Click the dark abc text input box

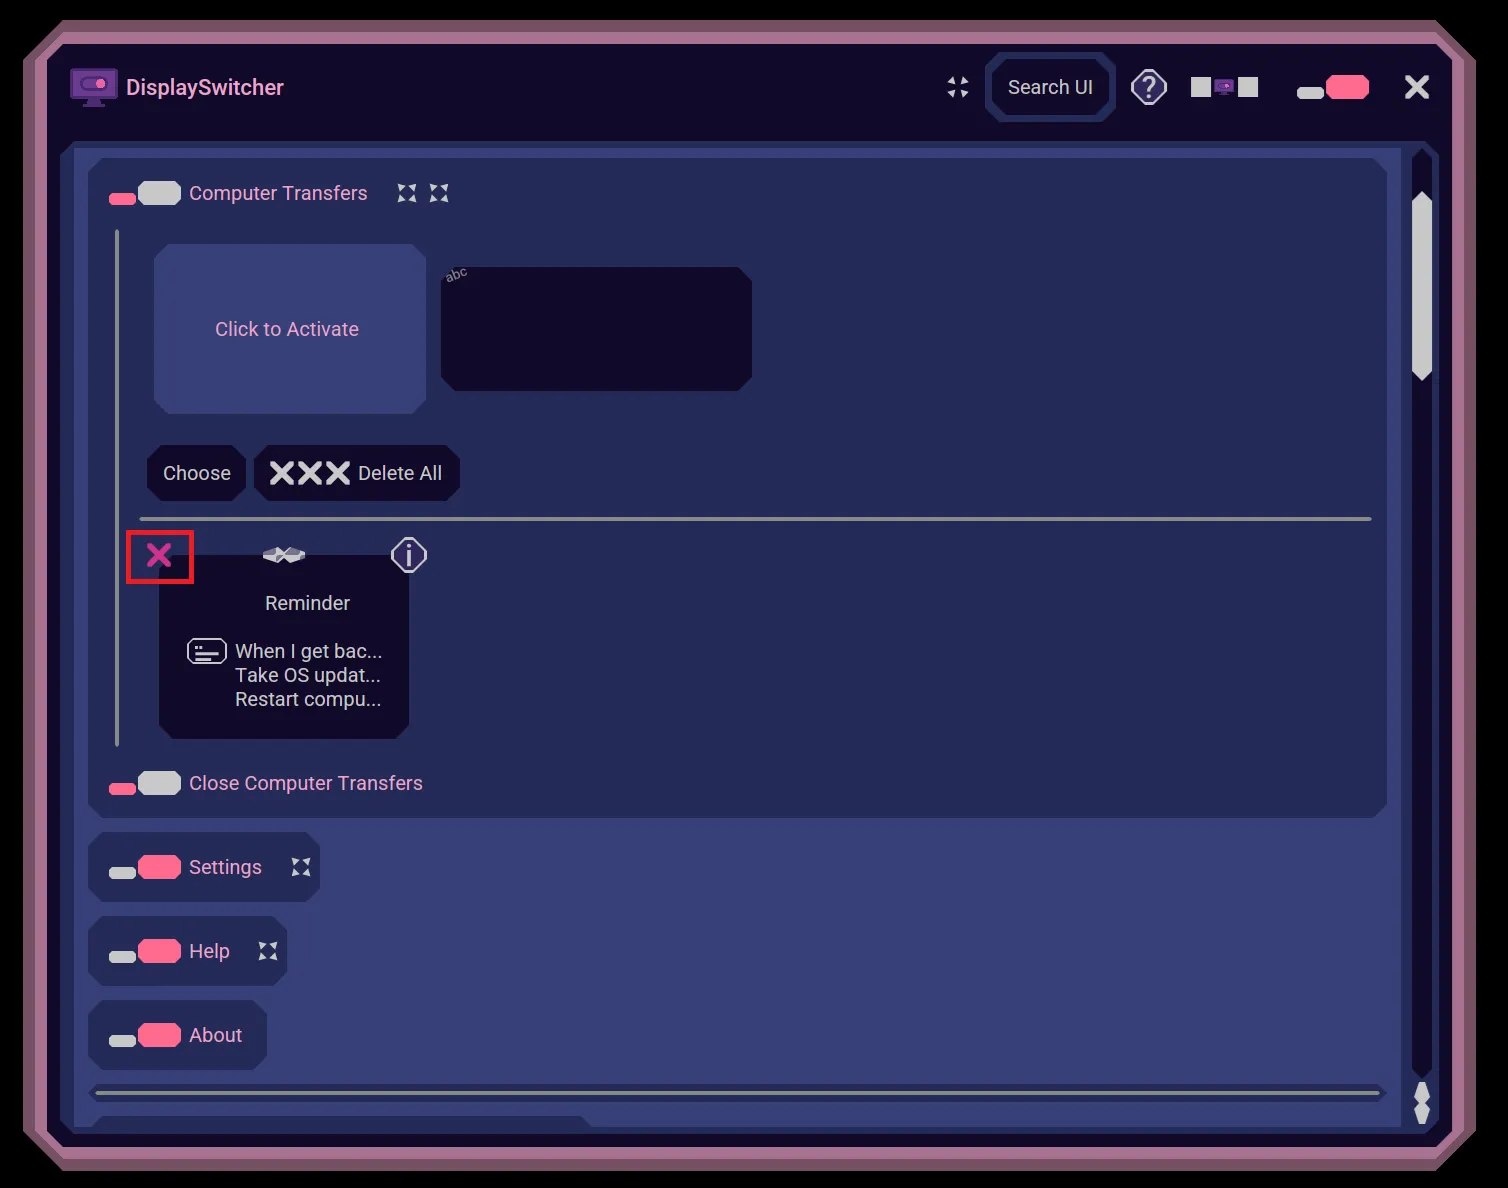coord(596,329)
